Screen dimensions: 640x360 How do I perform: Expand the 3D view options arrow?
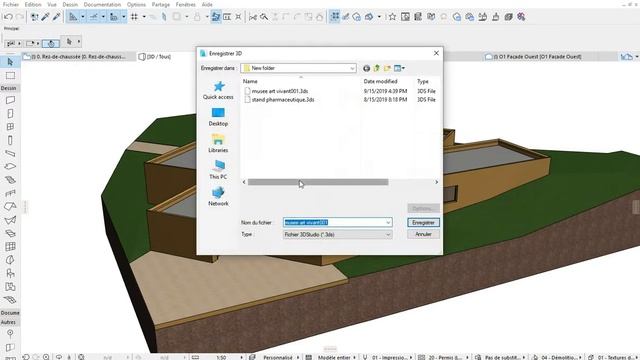coord(379,17)
